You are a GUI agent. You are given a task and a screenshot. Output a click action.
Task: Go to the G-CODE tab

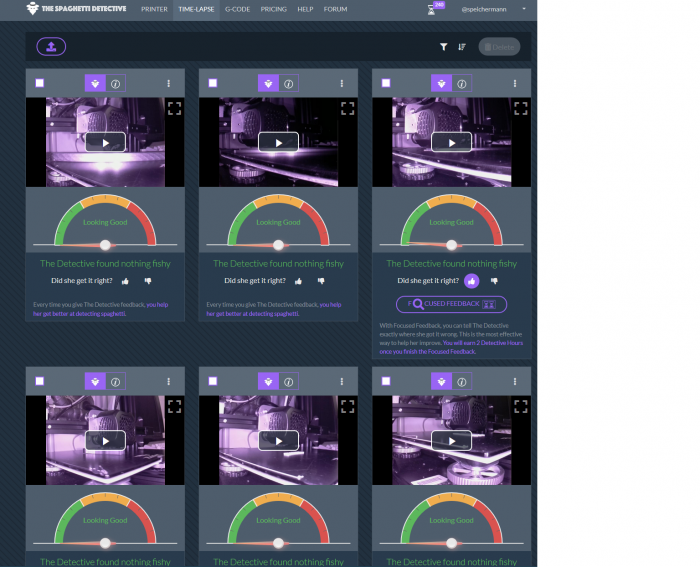tap(238, 9)
